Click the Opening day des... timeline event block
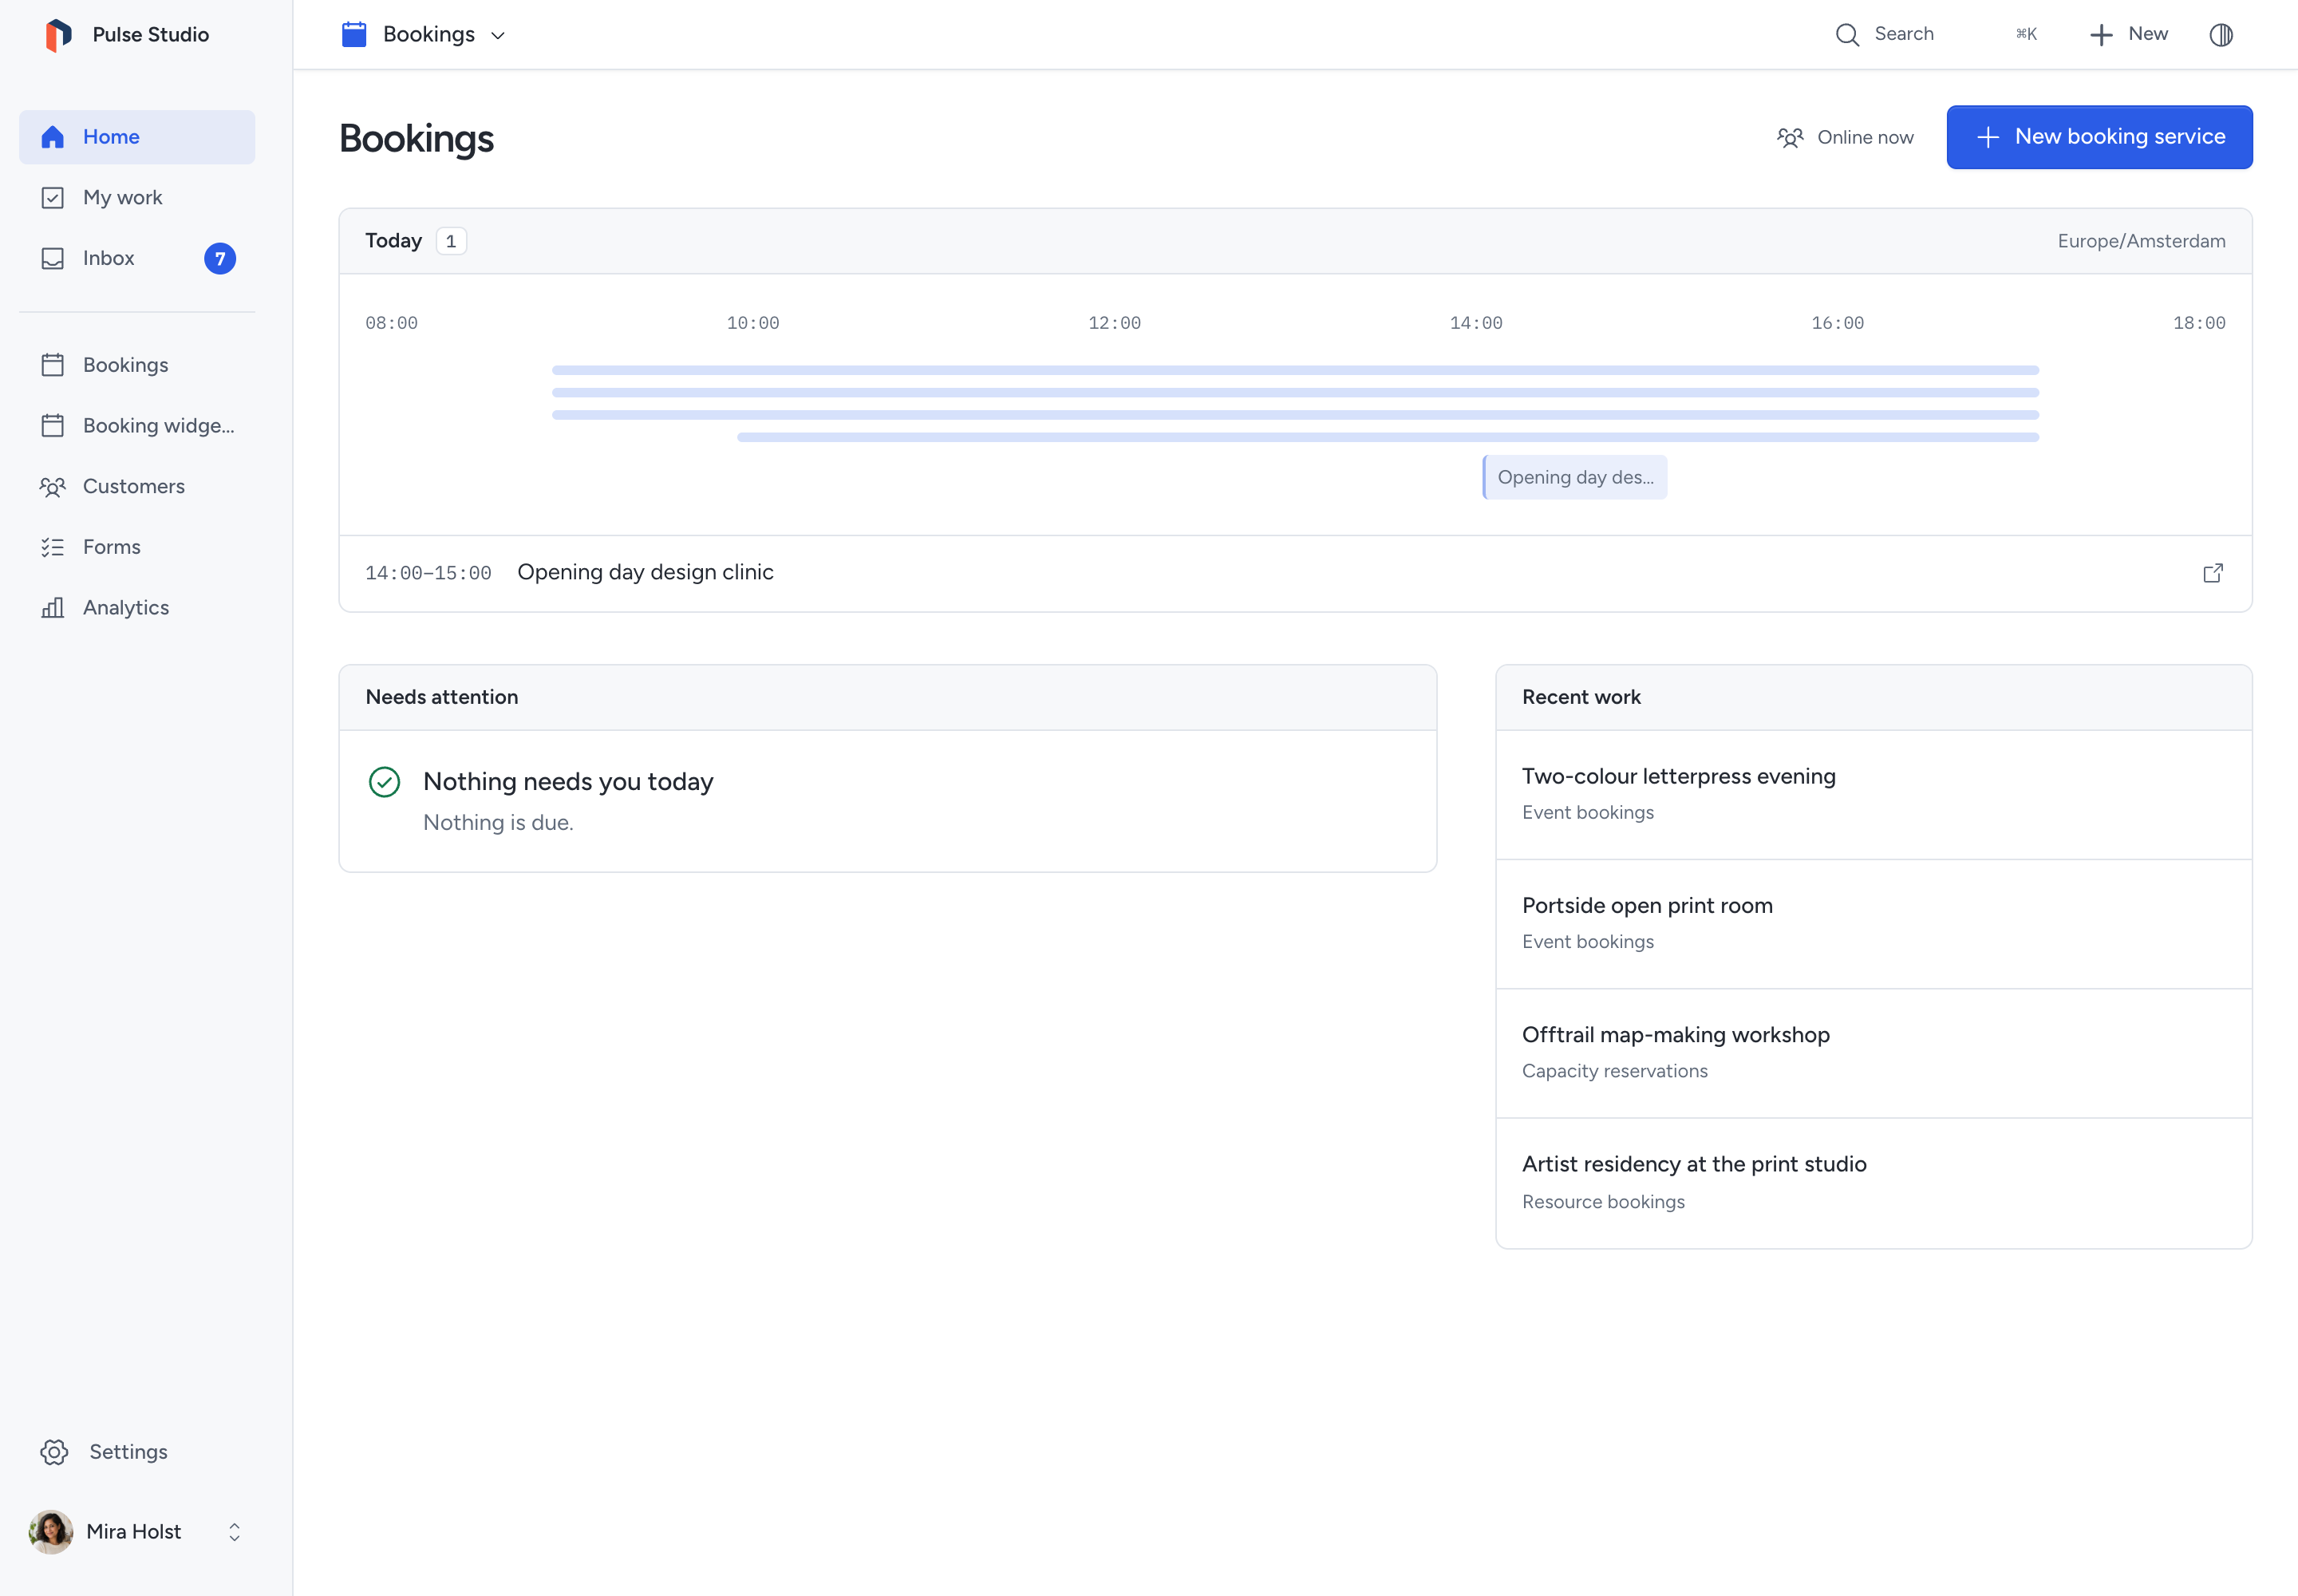 click(1574, 478)
